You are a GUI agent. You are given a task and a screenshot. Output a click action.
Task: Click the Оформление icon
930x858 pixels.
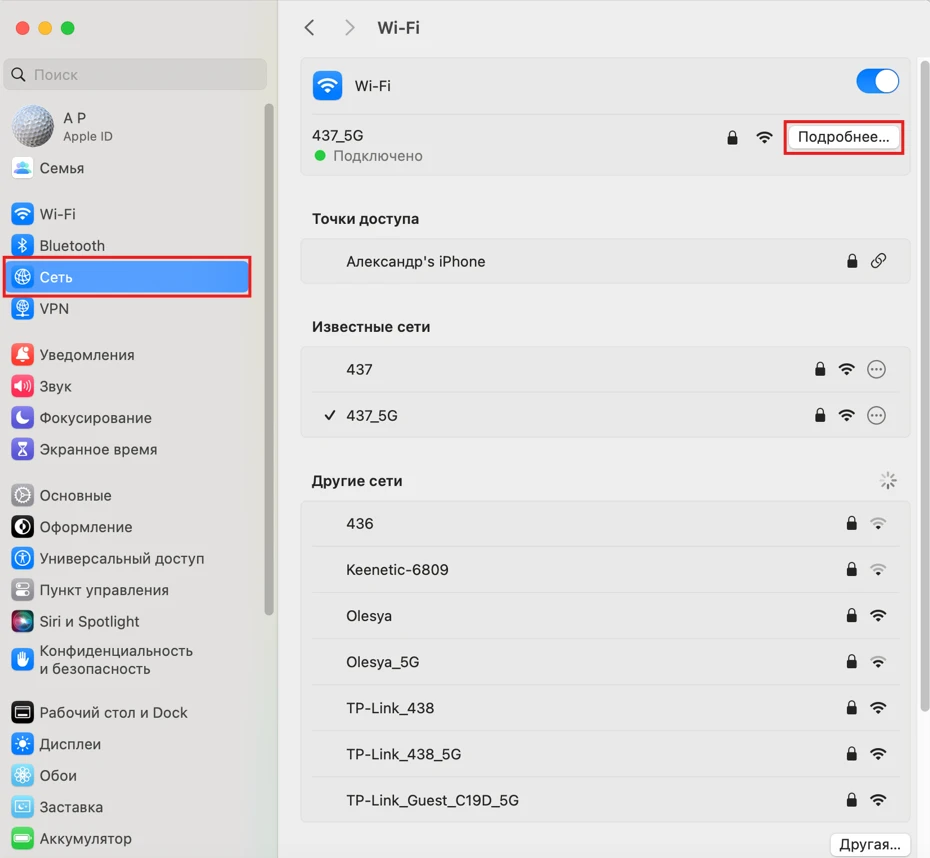click(x=23, y=527)
